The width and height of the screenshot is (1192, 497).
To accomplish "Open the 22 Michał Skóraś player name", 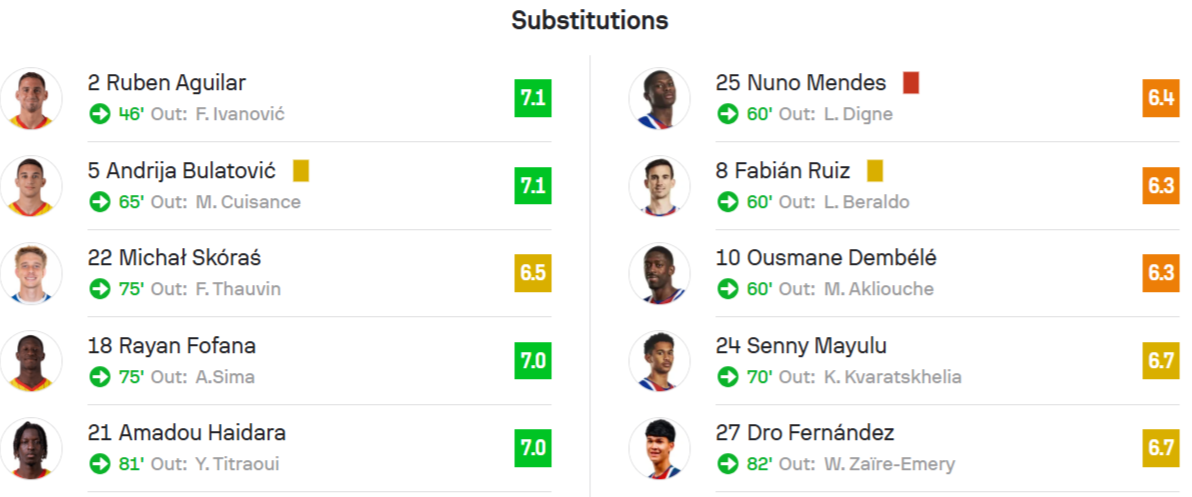I will tap(175, 258).
